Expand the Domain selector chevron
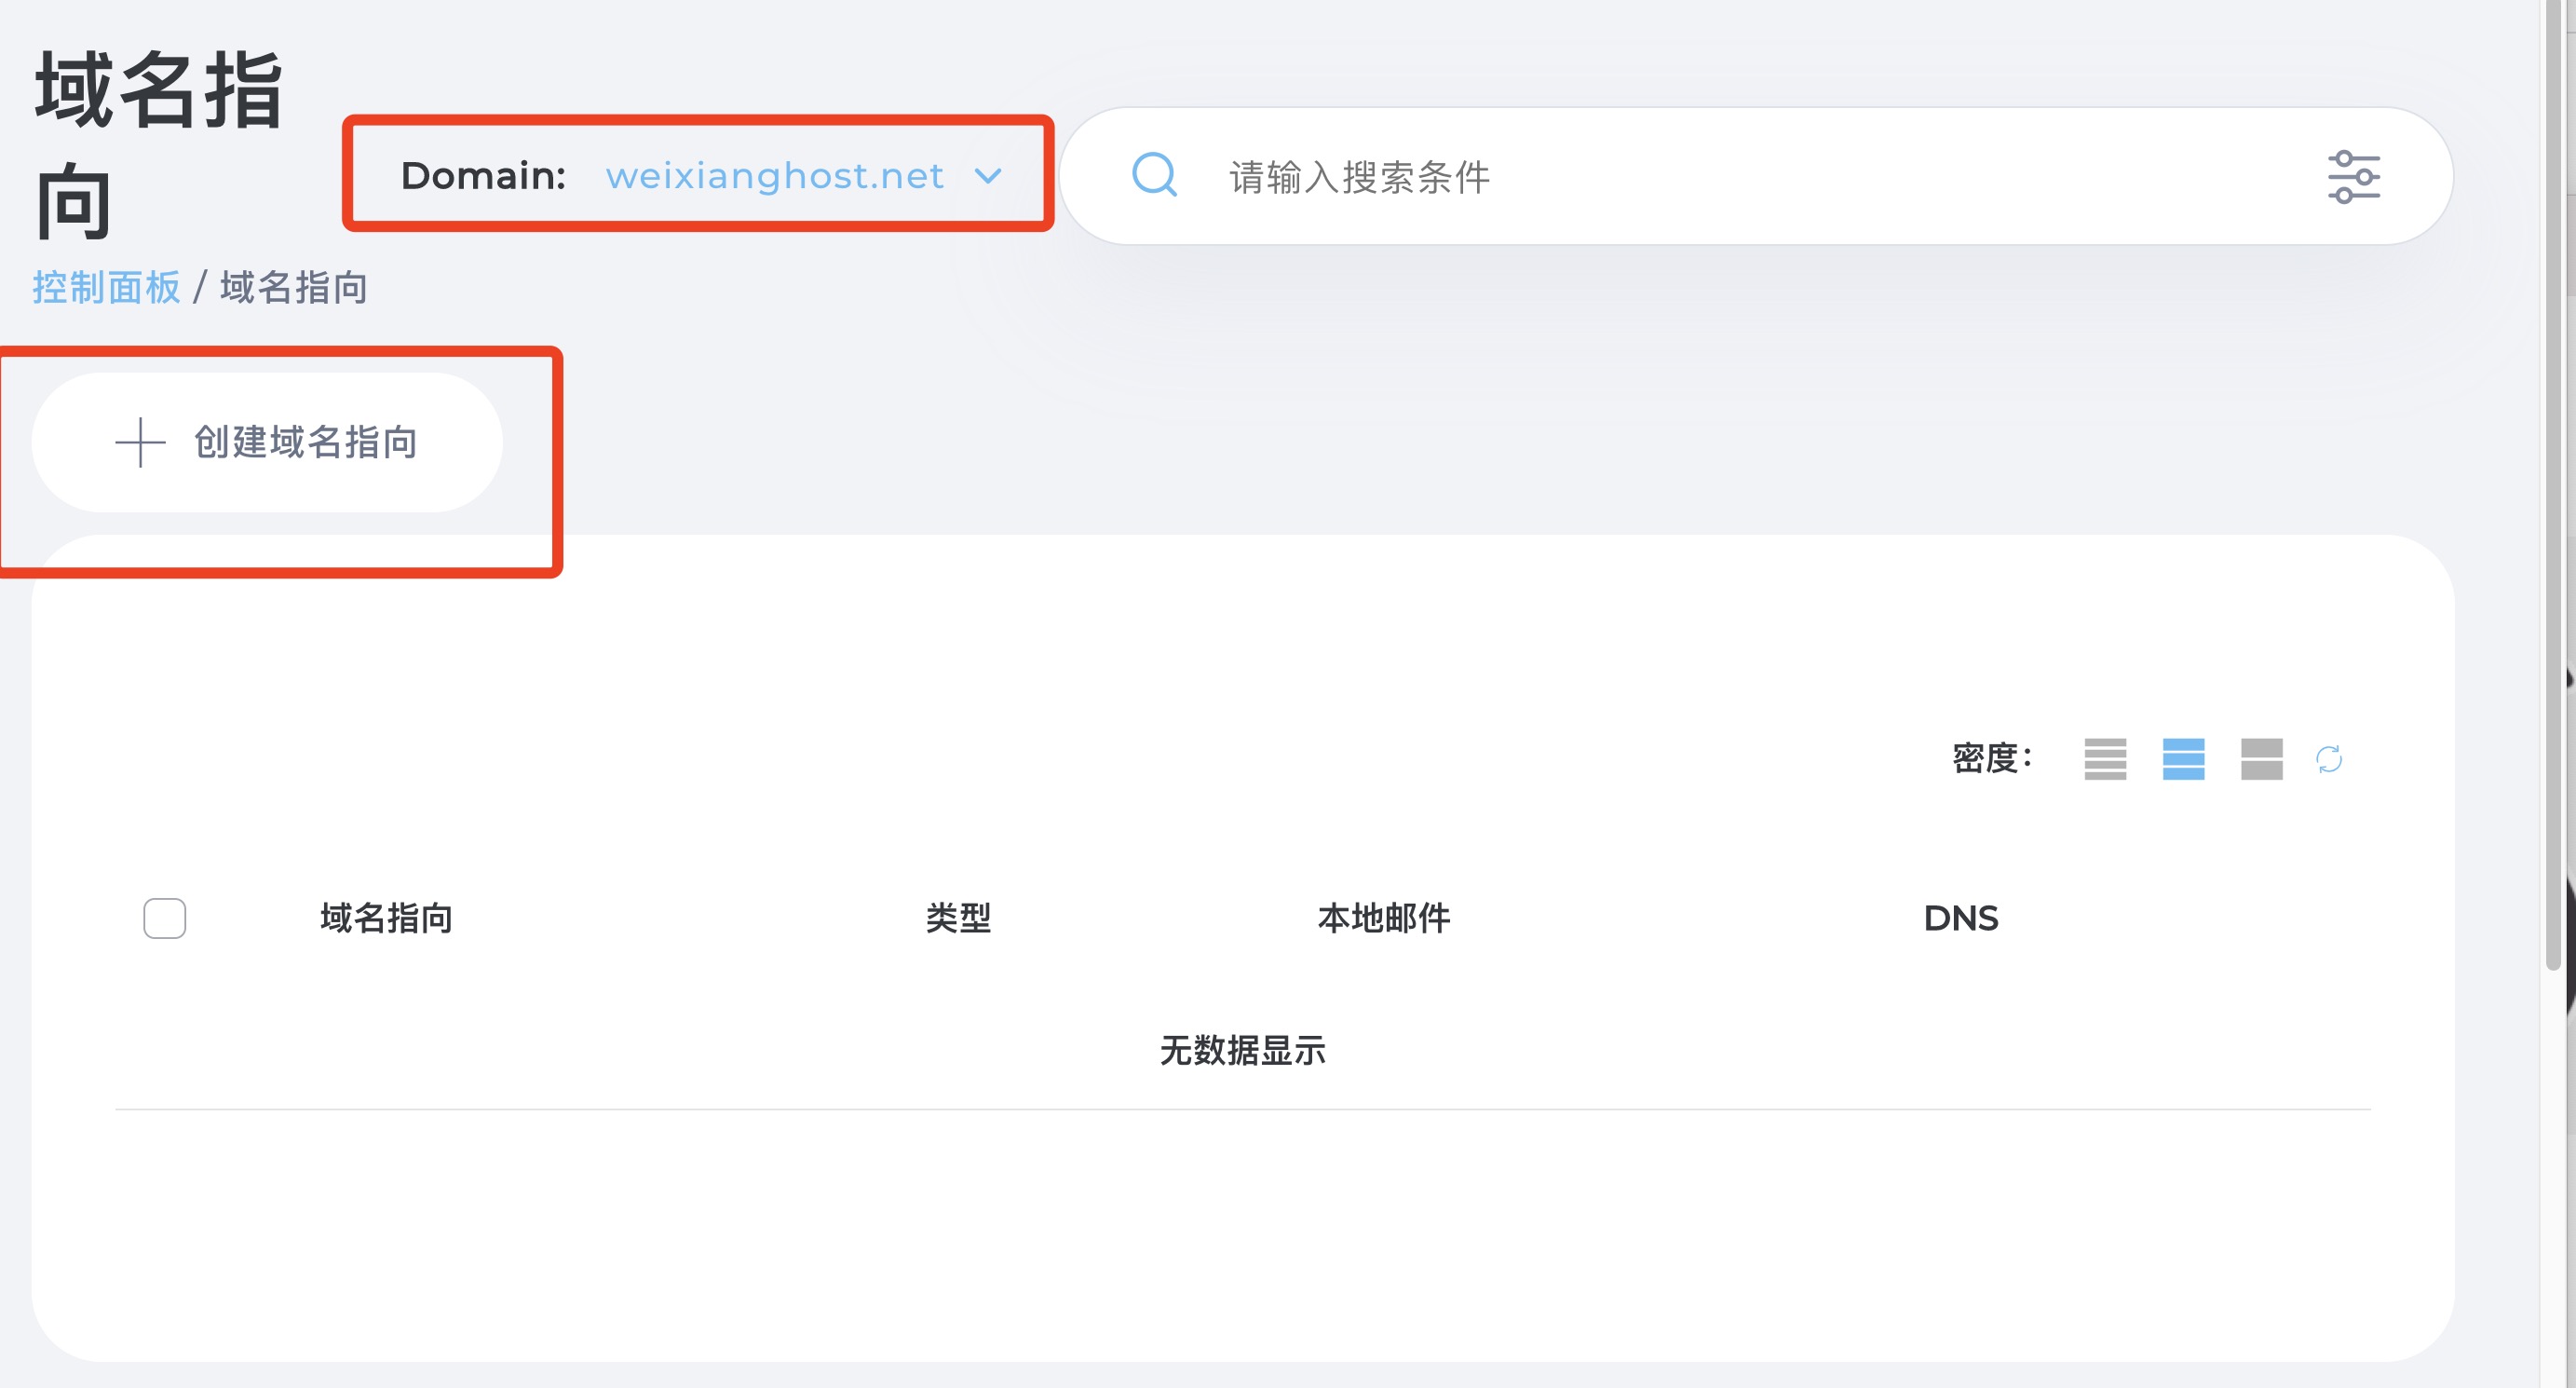 point(988,177)
